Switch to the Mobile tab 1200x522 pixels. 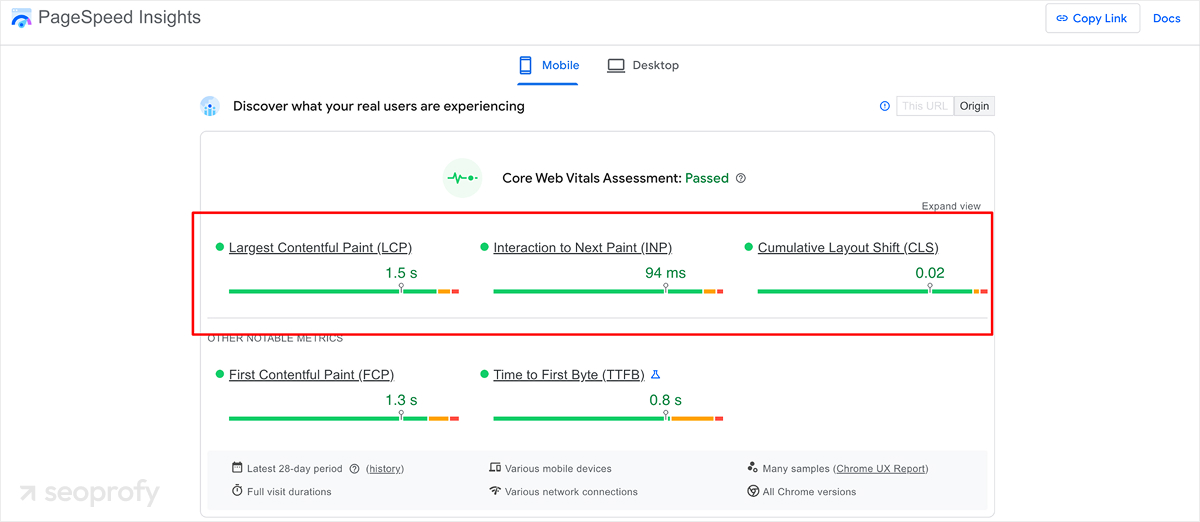pos(547,65)
